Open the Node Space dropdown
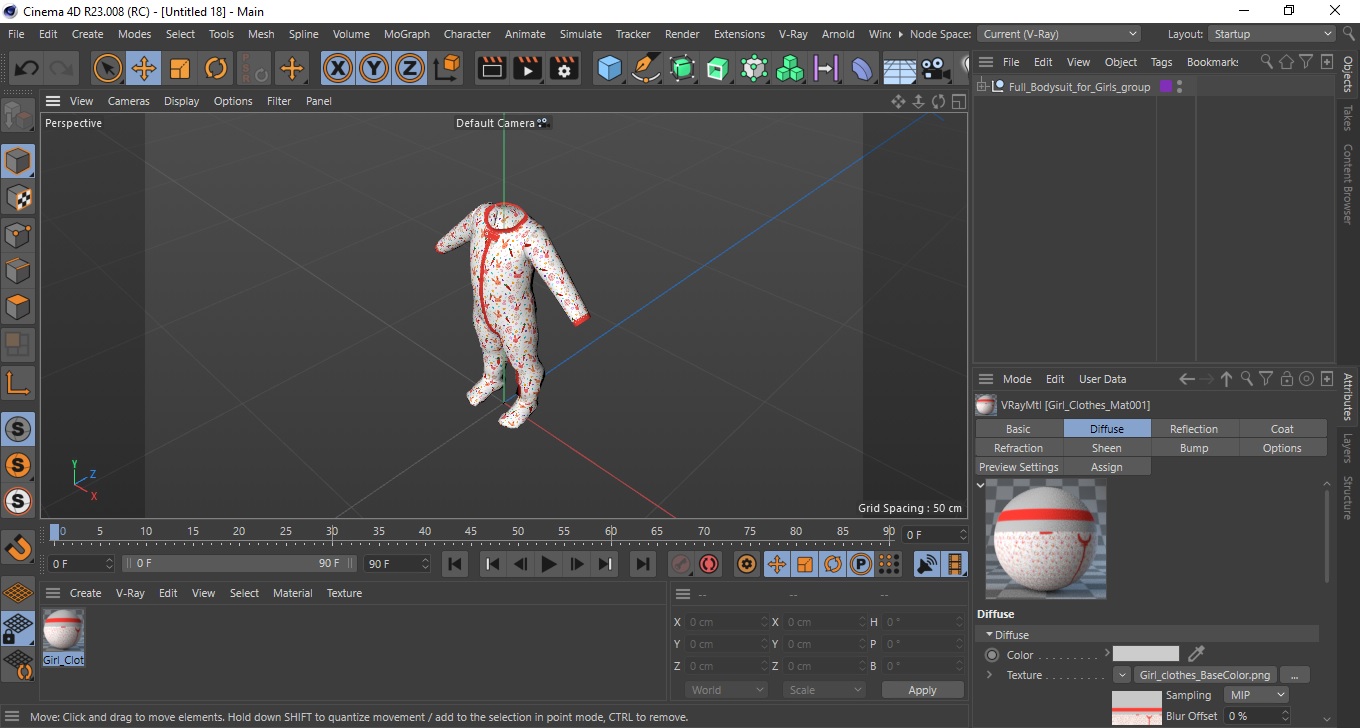The height and width of the screenshot is (728, 1360). tap(1058, 34)
